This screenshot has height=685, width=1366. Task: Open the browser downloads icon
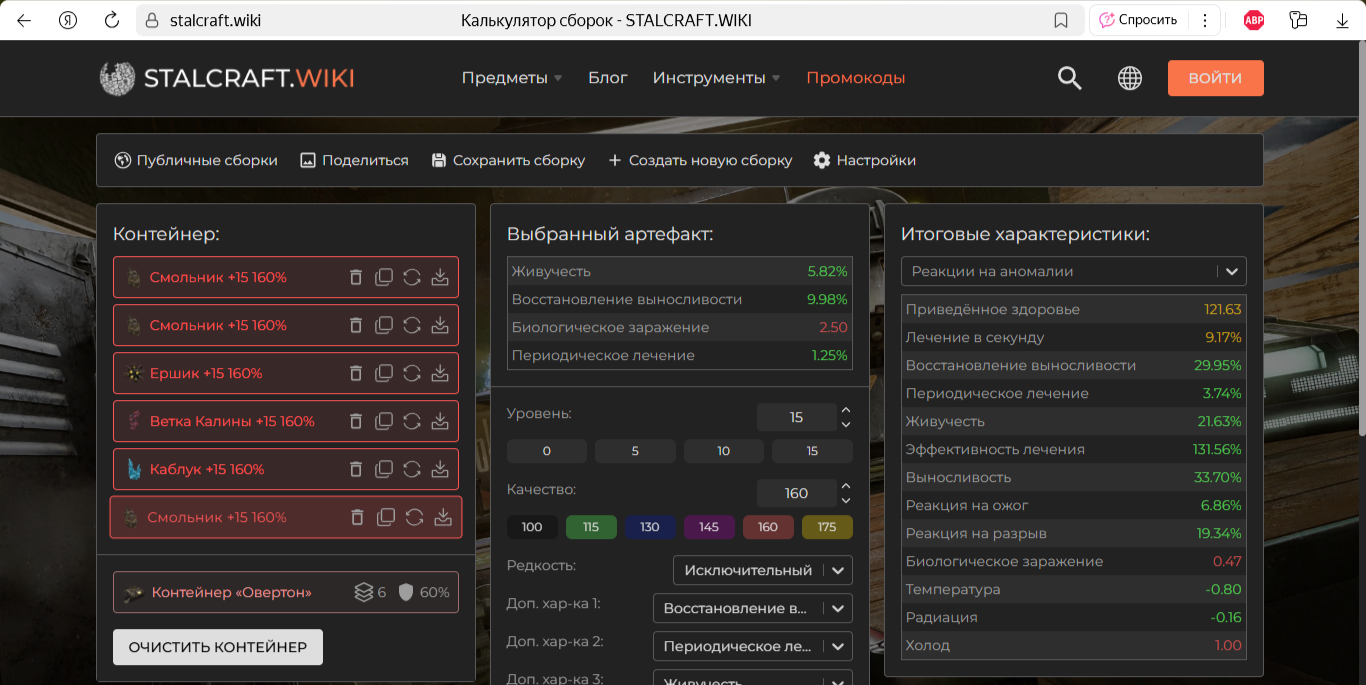click(x=1343, y=20)
